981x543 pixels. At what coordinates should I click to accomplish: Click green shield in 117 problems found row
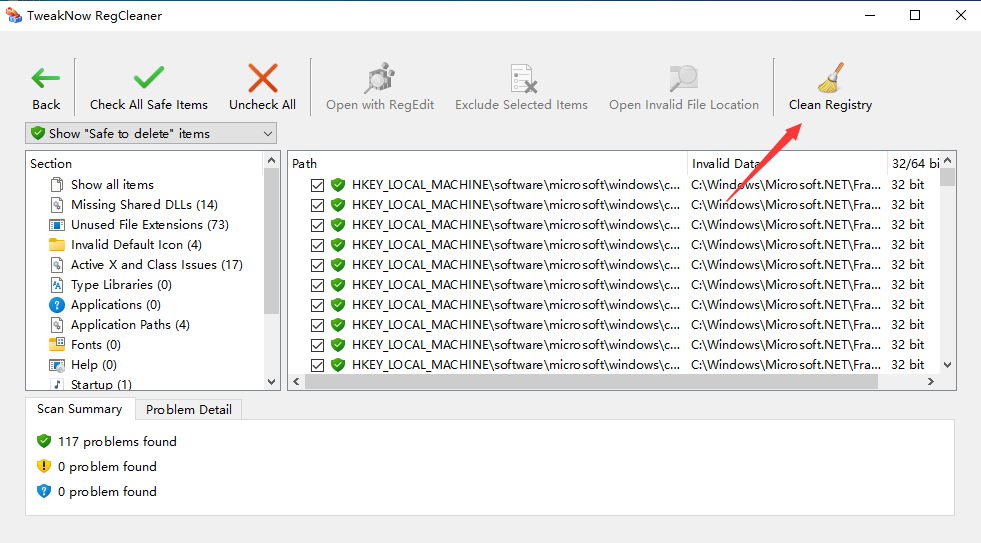click(44, 441)
